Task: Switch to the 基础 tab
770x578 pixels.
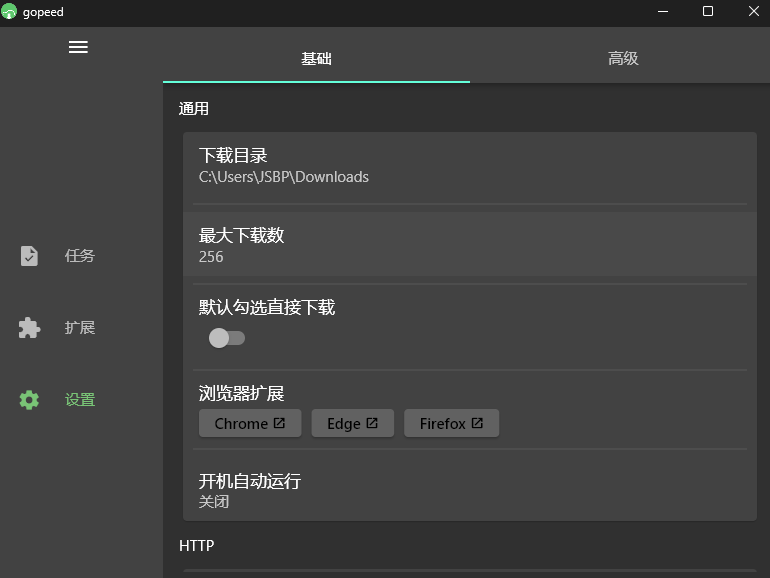Action: pos(316,58)
